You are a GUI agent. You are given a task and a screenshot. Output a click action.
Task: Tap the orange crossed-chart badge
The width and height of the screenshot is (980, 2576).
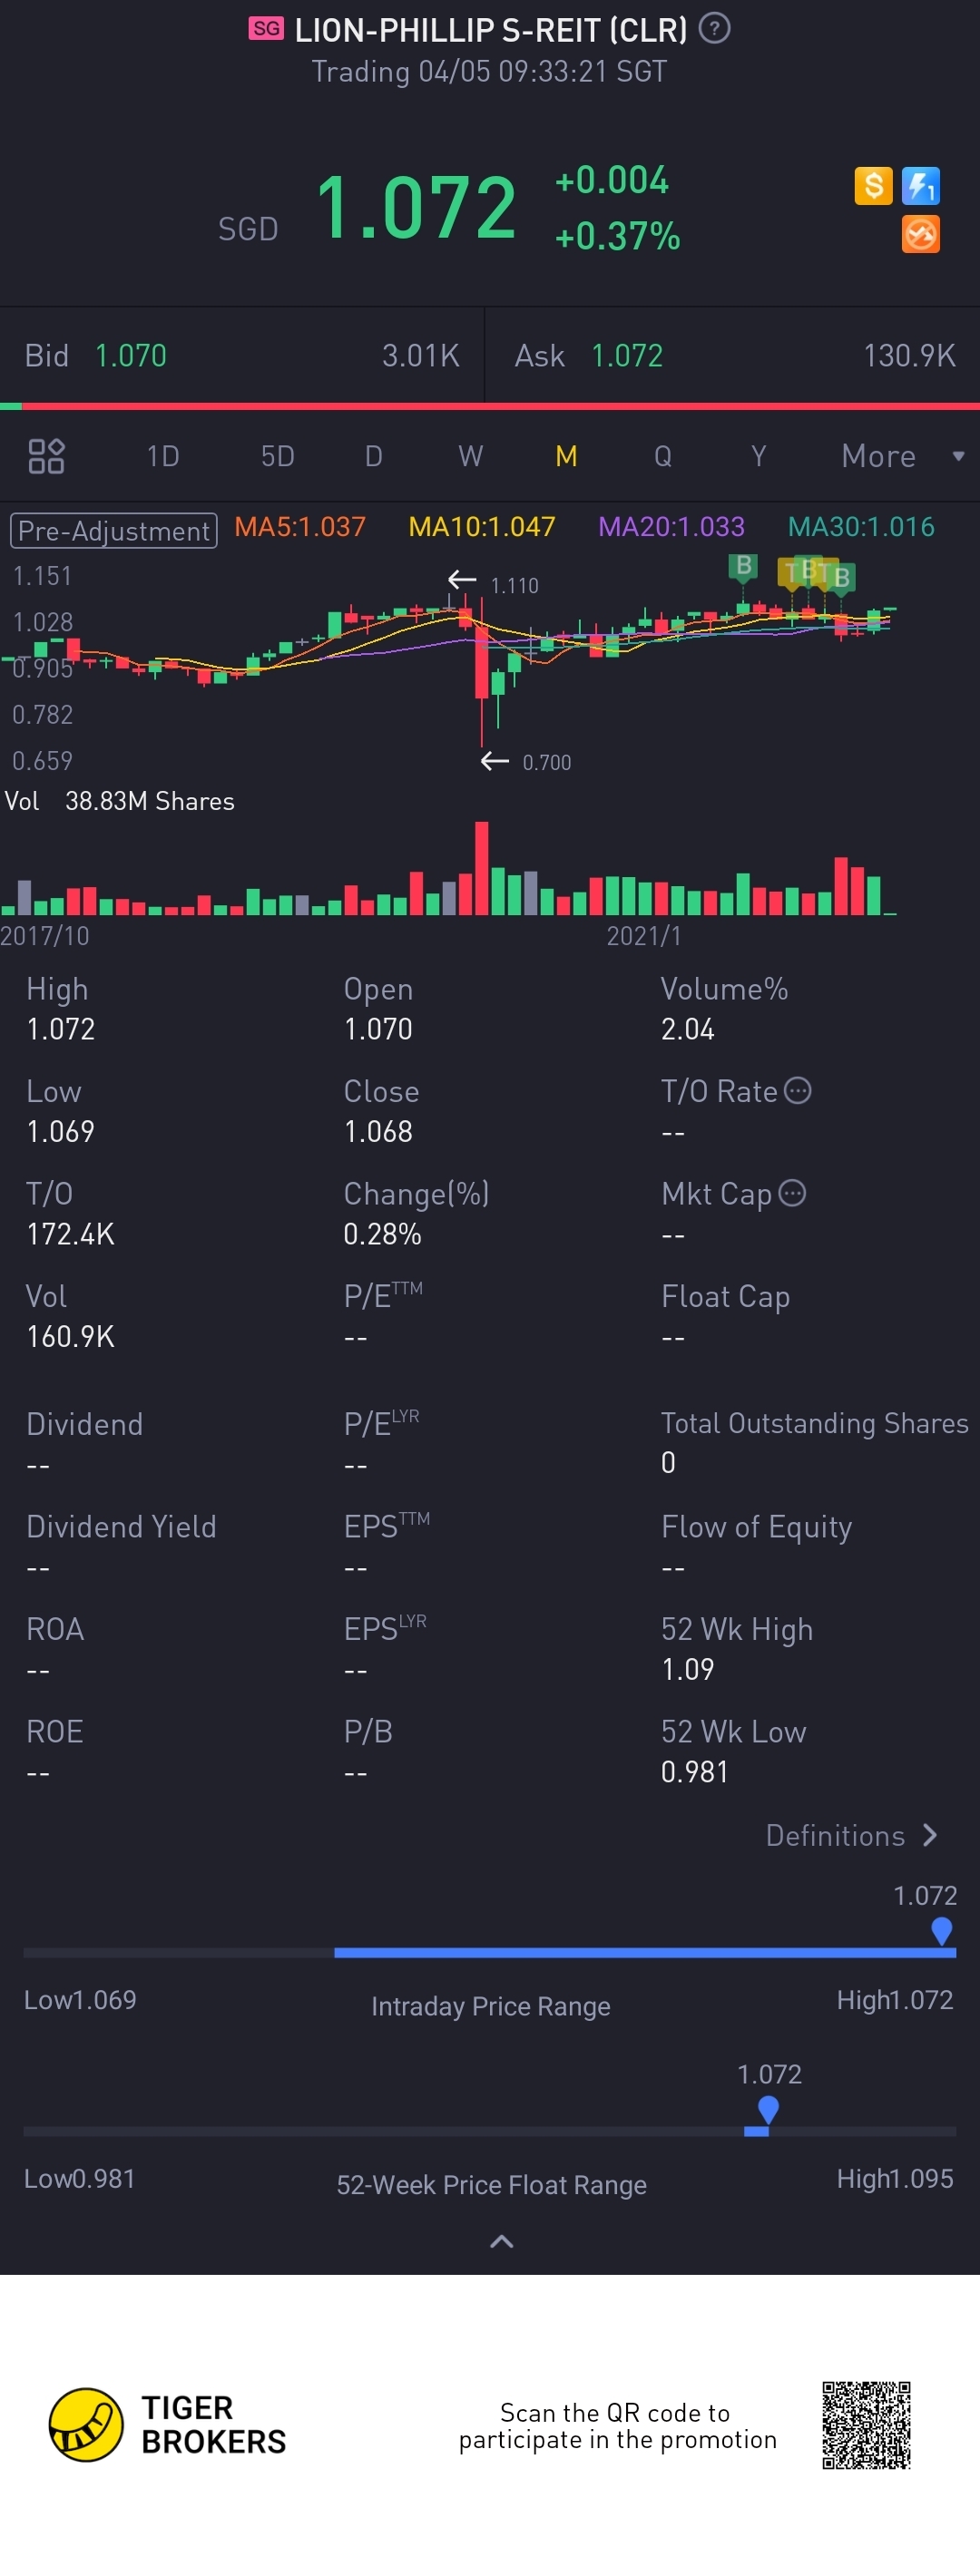click(x=920, y=235)
